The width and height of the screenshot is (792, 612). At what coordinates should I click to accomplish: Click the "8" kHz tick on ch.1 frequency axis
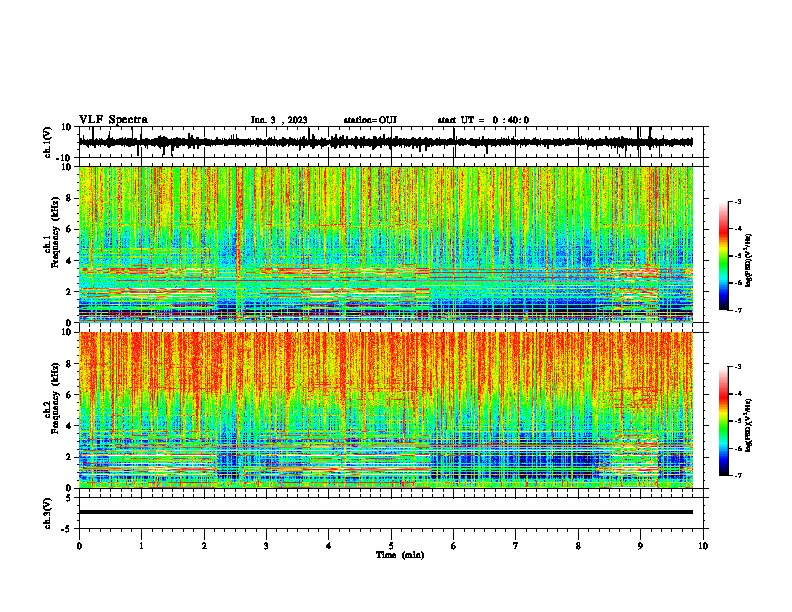69,198
